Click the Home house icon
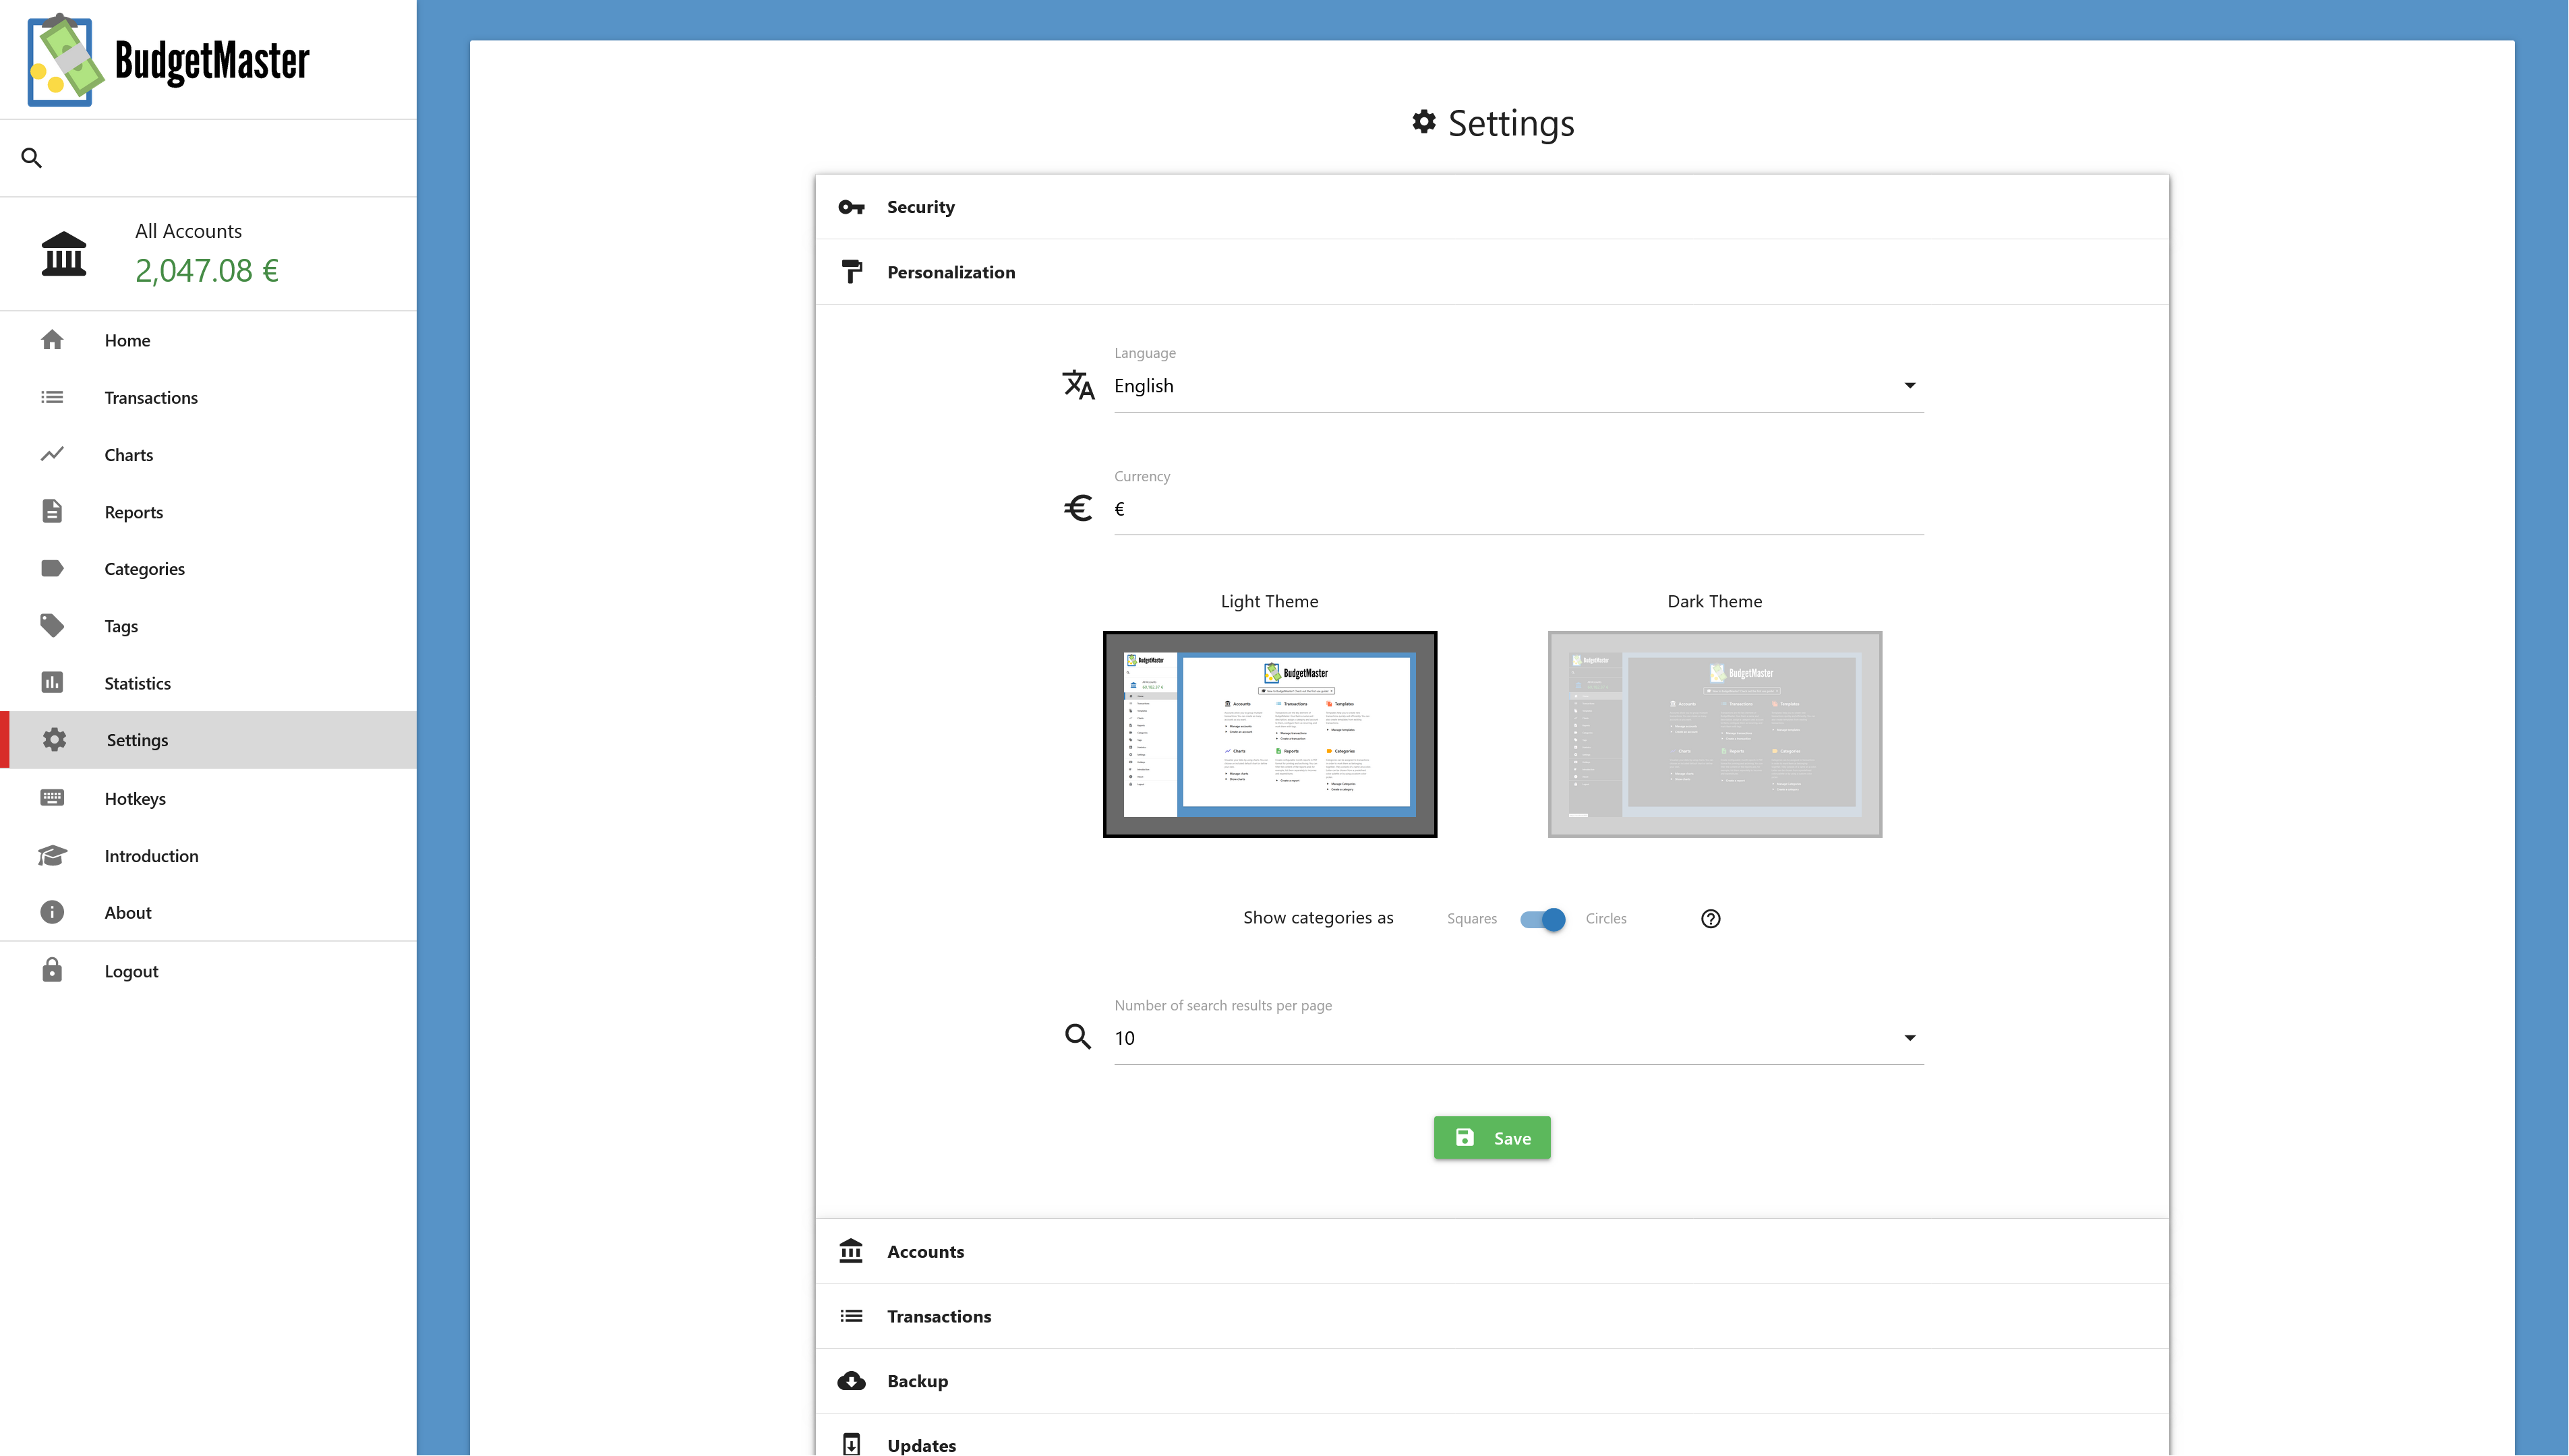2569x1456 pixels. click(52, 340)
